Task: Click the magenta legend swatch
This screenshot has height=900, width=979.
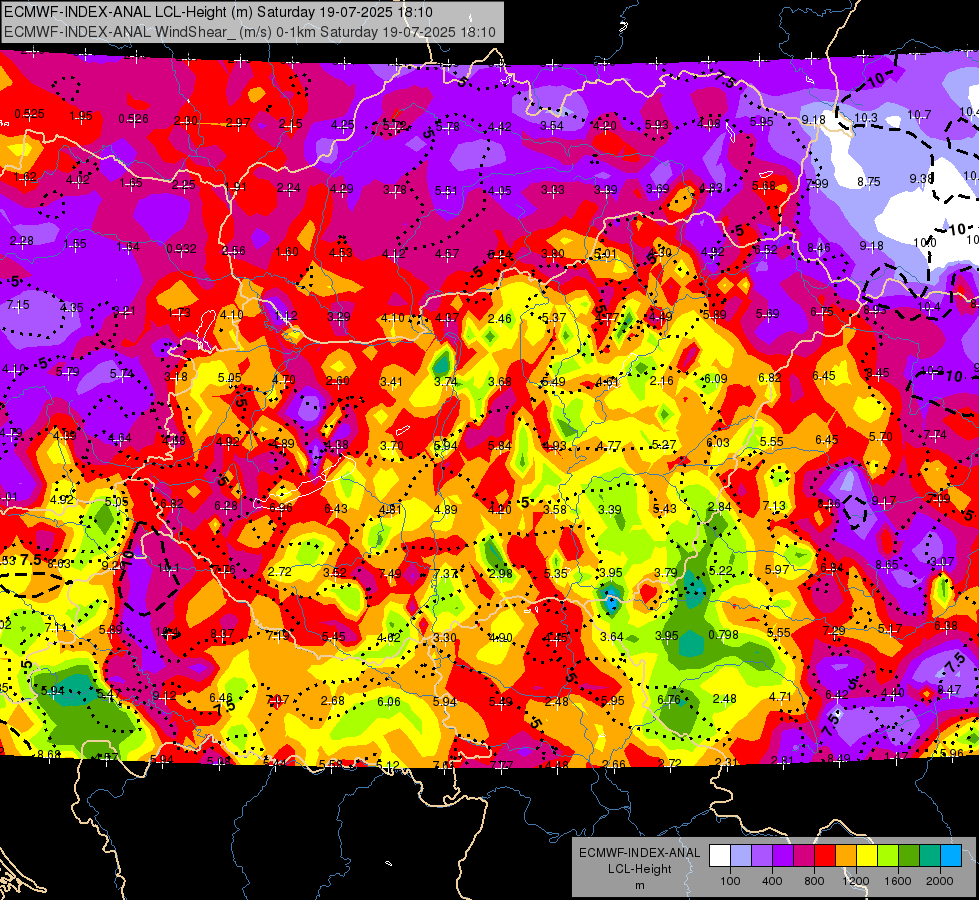Action: (x=804, y=856)
